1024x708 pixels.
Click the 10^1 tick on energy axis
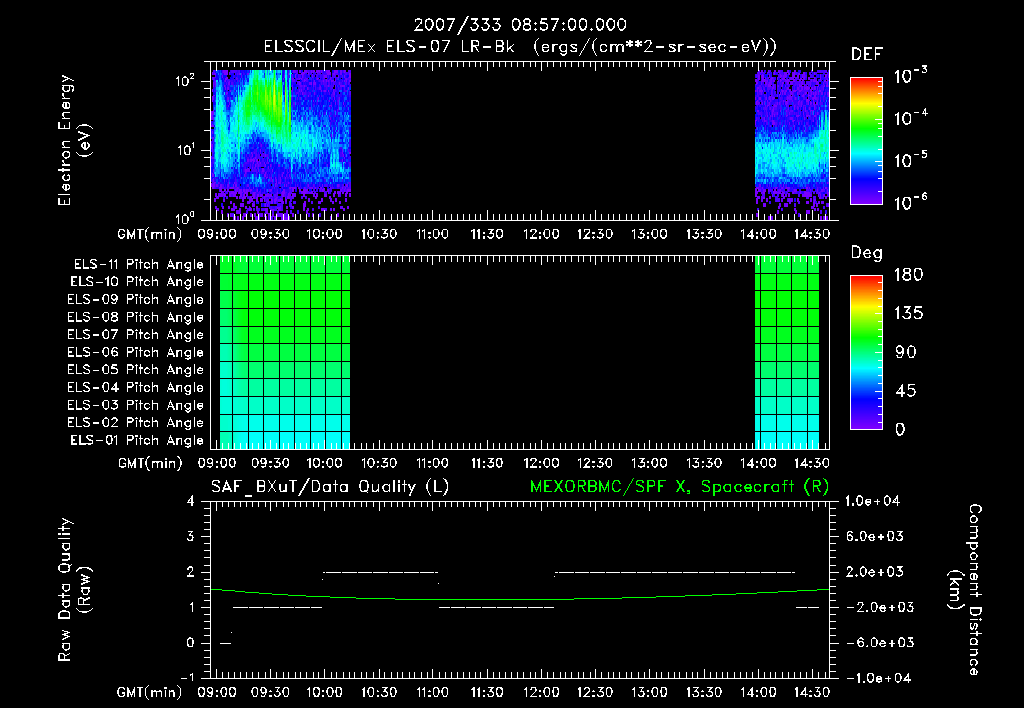point(186,150)
